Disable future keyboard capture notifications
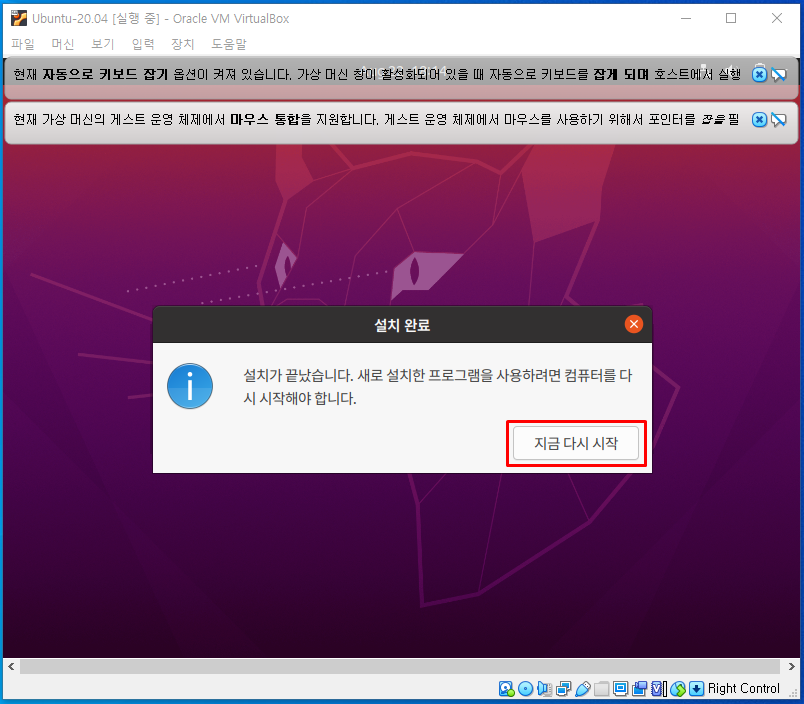Image resolution: width=804 pixels, height=704 pixels. pyautogui.click(x=780, y=74)
